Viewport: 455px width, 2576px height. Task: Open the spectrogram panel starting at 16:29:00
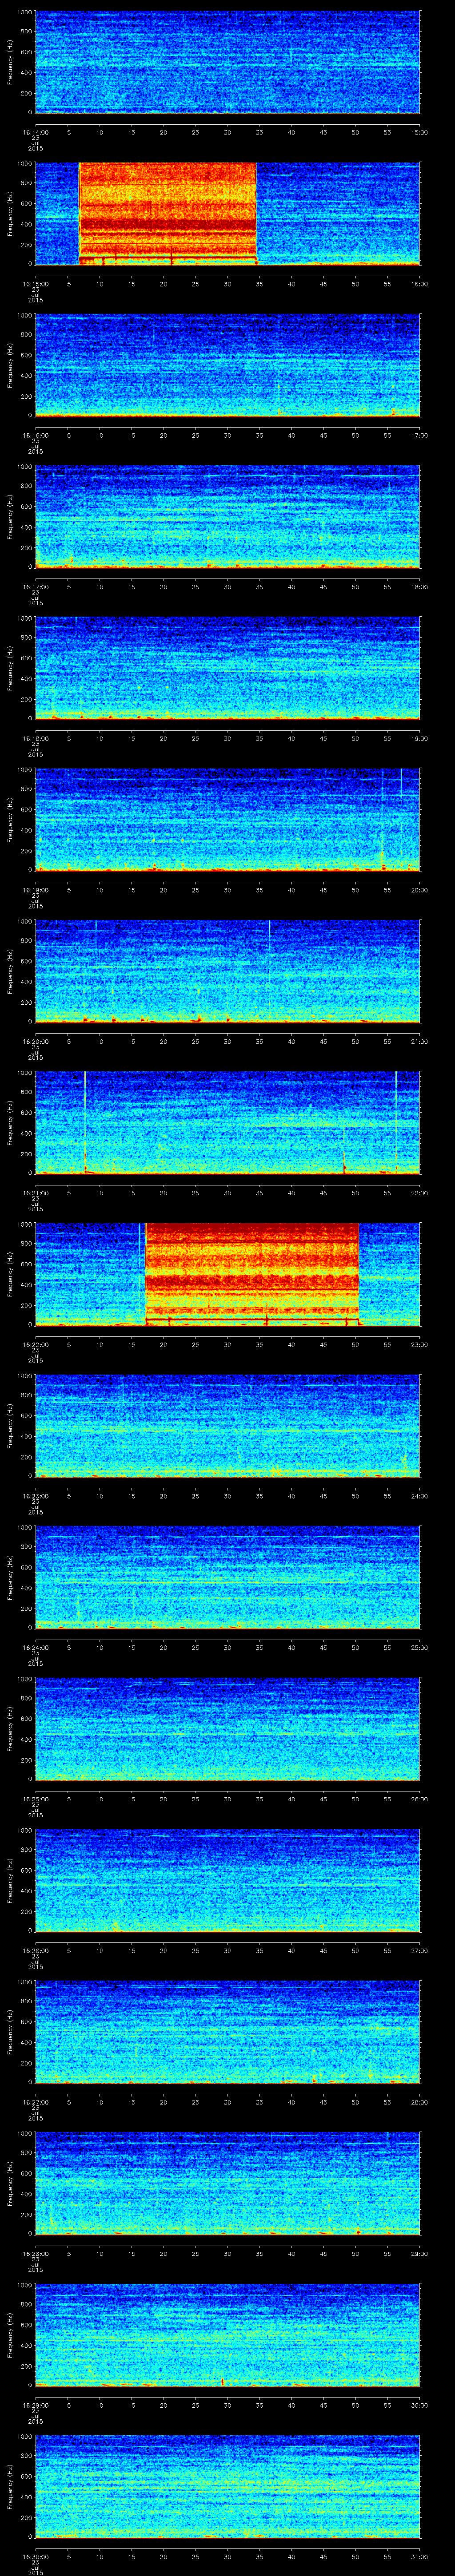click(x=227, y=2334)
